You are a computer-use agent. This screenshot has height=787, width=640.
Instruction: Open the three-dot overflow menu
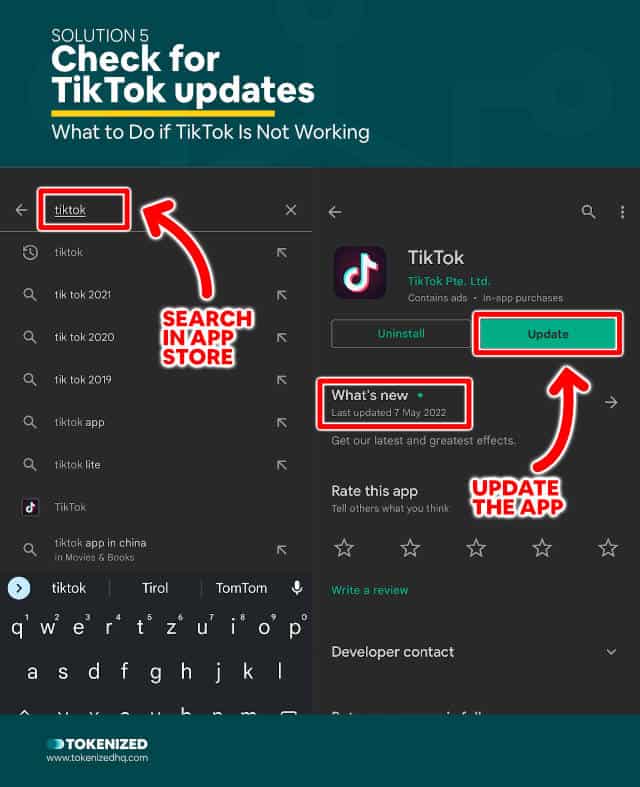click(x=622, y=212)
